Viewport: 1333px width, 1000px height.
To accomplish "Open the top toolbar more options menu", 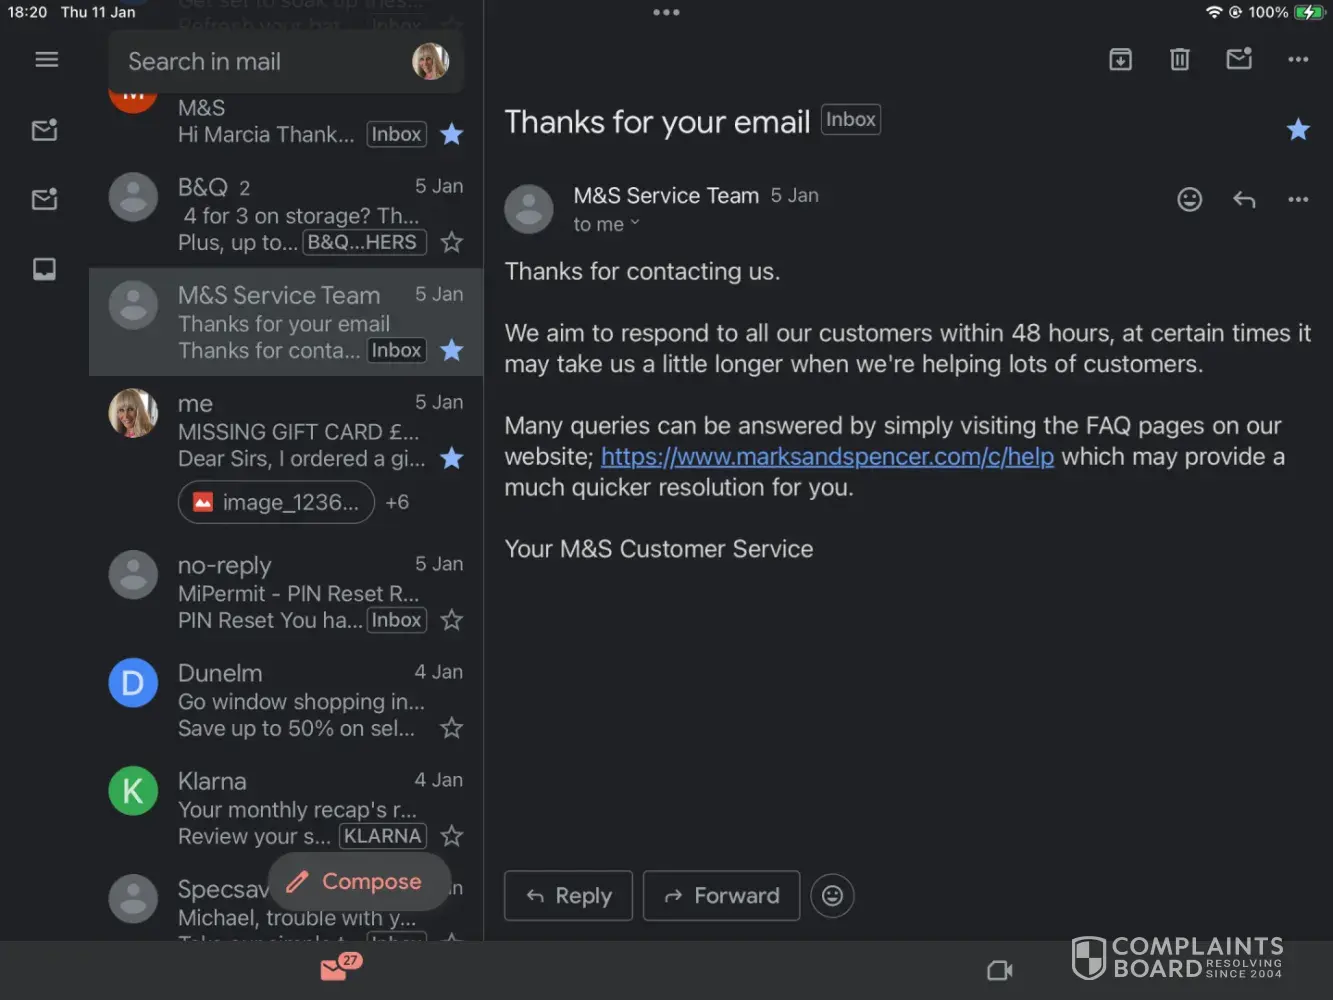I will pos(1298,60).
